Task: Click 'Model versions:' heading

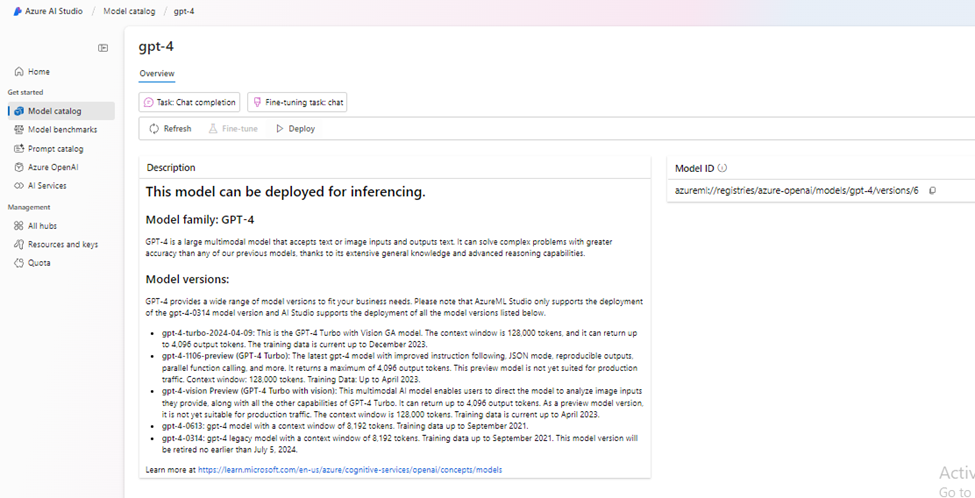Action: (x=188, y=279)
